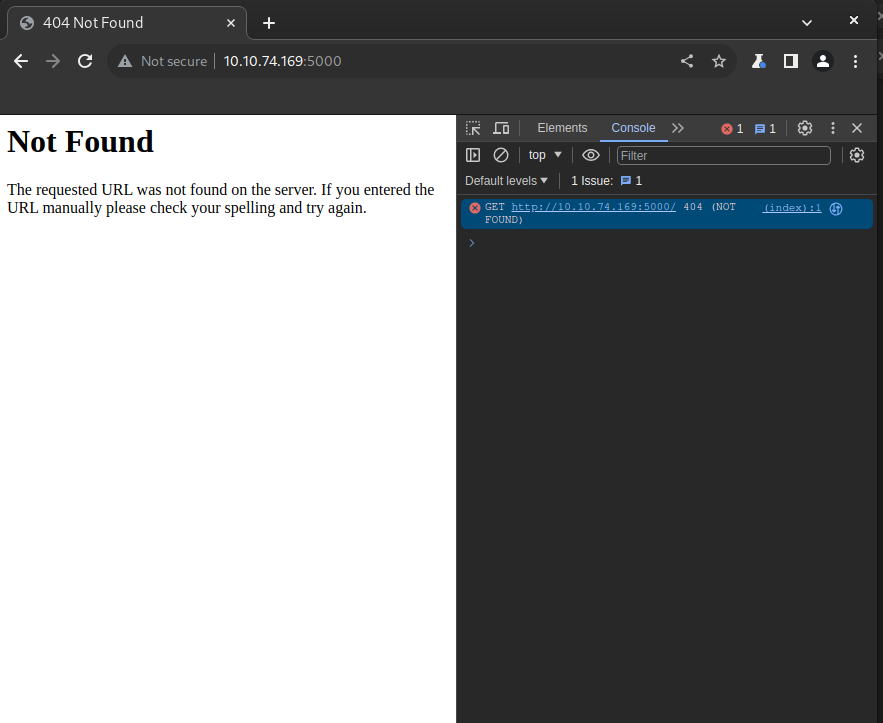
Task: Go back to the previous page
Action: 21,61
